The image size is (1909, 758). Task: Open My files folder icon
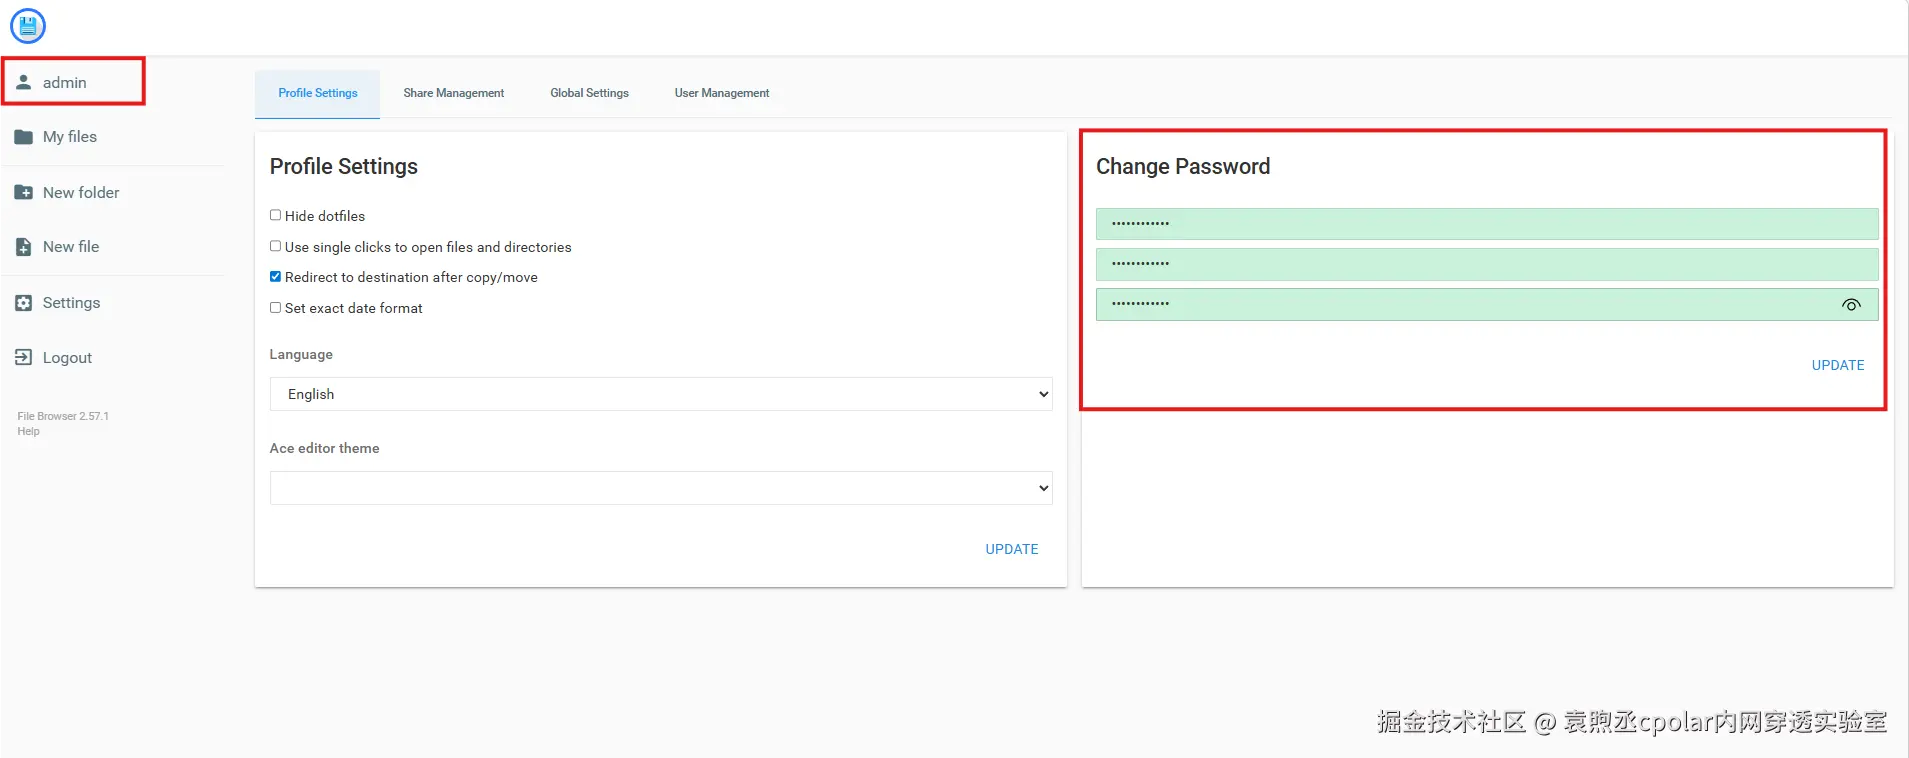[24, 137]
